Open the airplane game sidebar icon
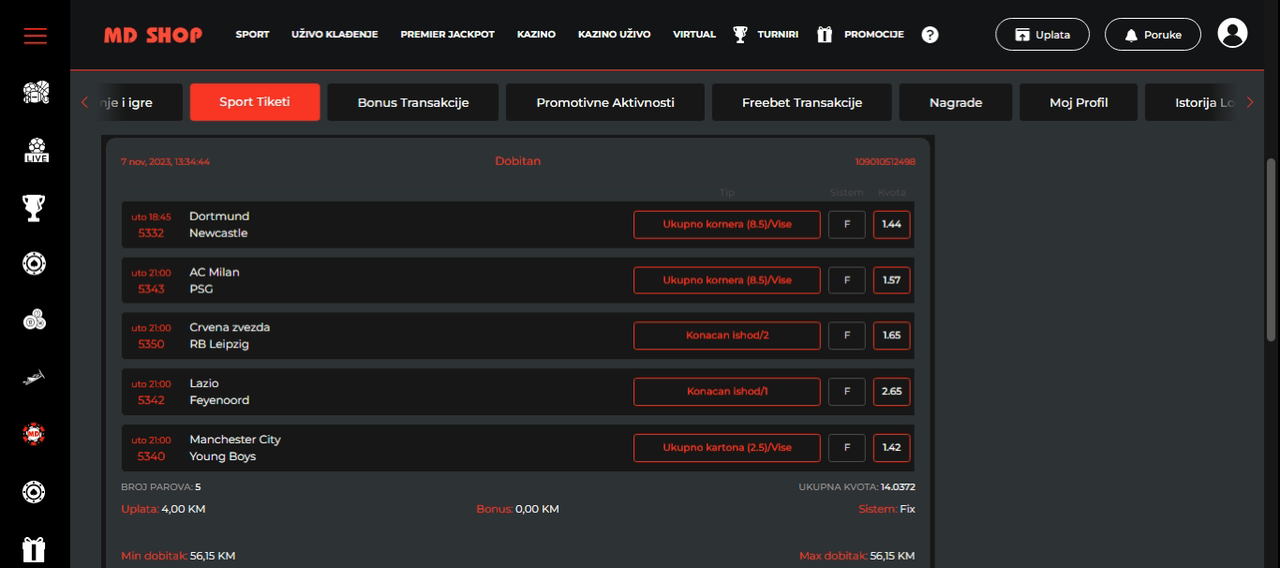The width and height of the screenshot is (1280, 568). [35, 378]
